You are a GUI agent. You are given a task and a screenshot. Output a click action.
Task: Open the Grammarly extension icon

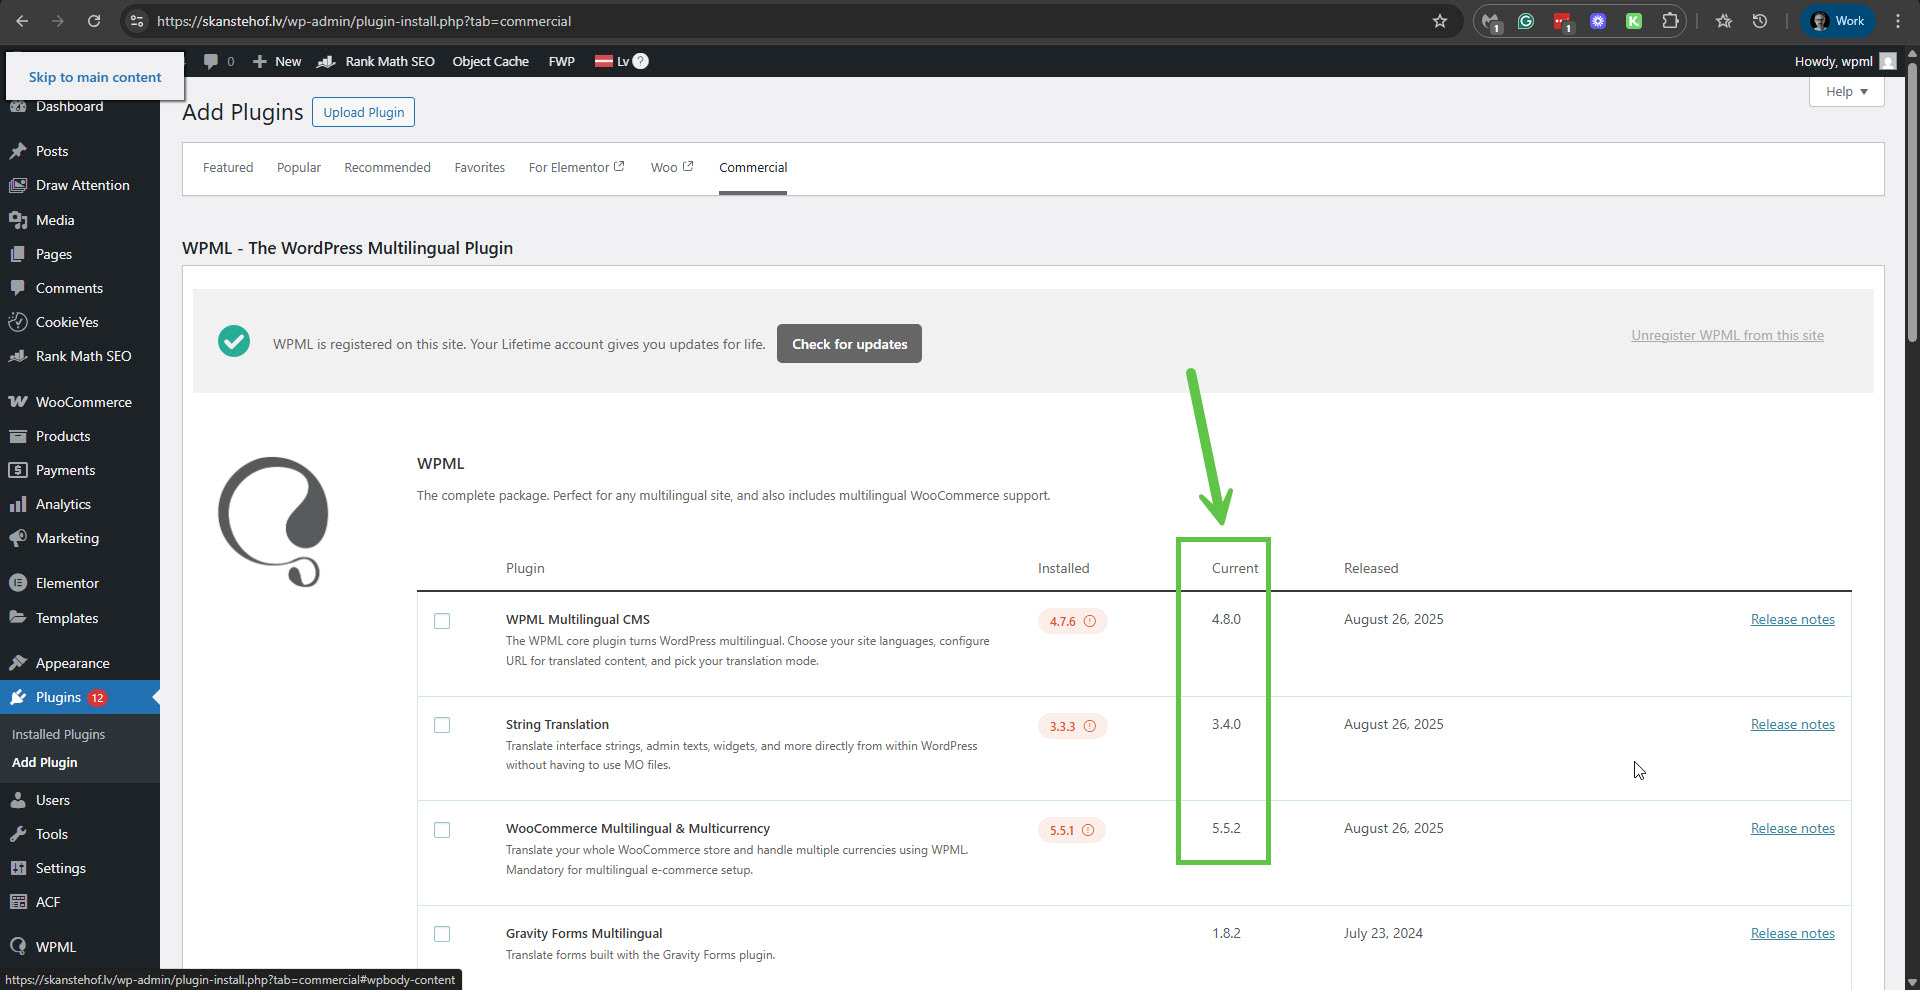pyautogui.click(x=1526, y=21)
